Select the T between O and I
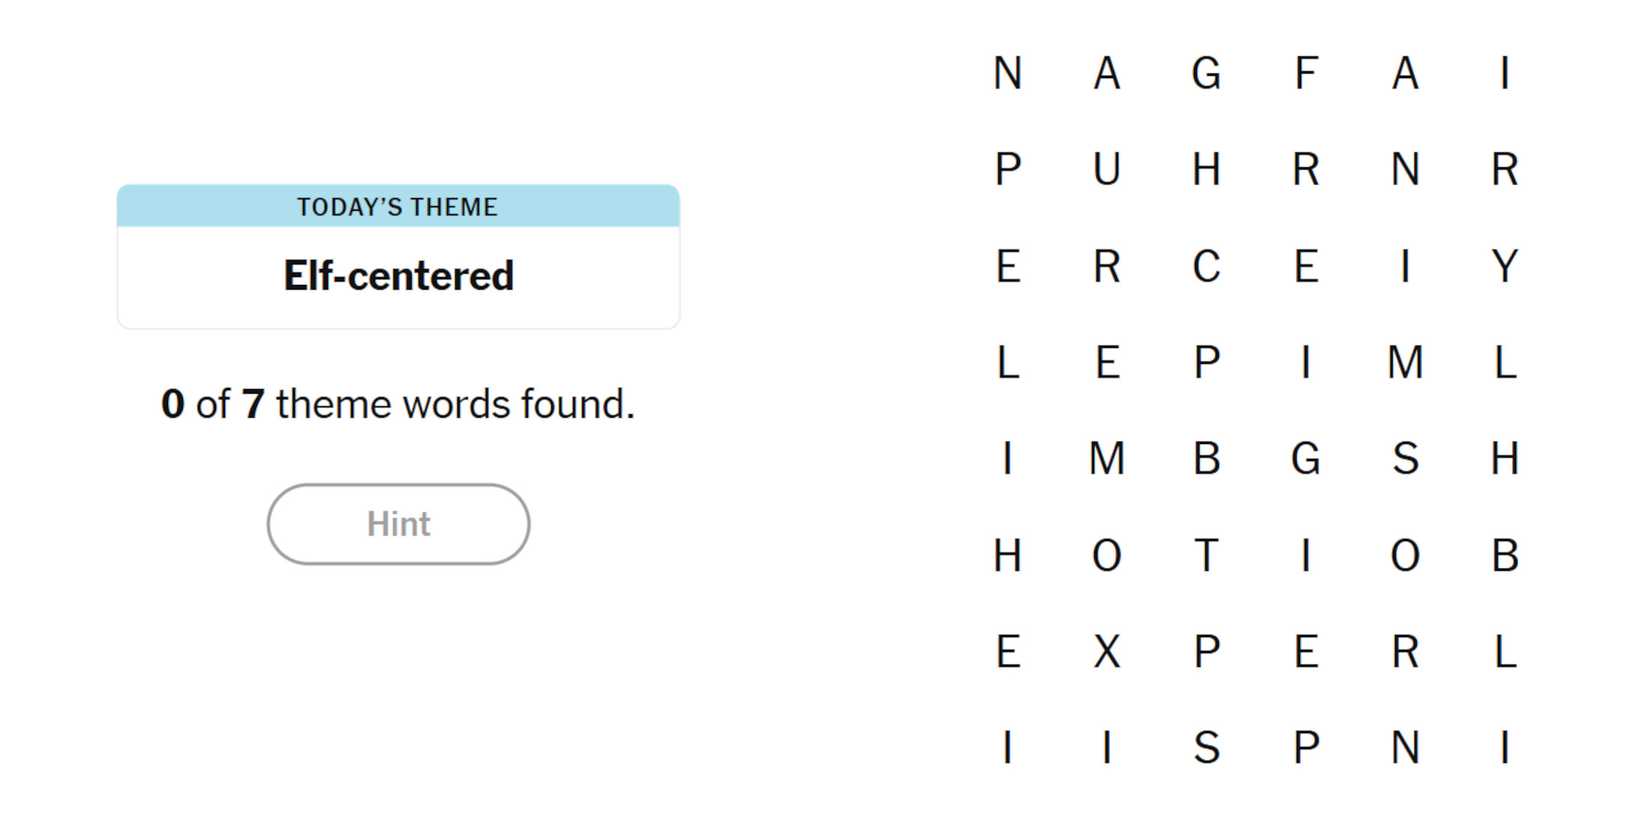Screen dimensions: 1650x825 click(1206, 555)
